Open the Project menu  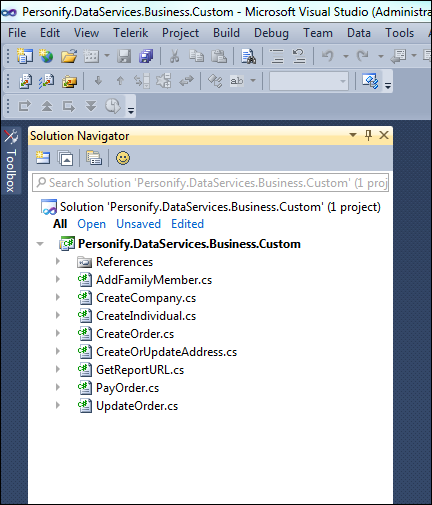coord(180,33)
